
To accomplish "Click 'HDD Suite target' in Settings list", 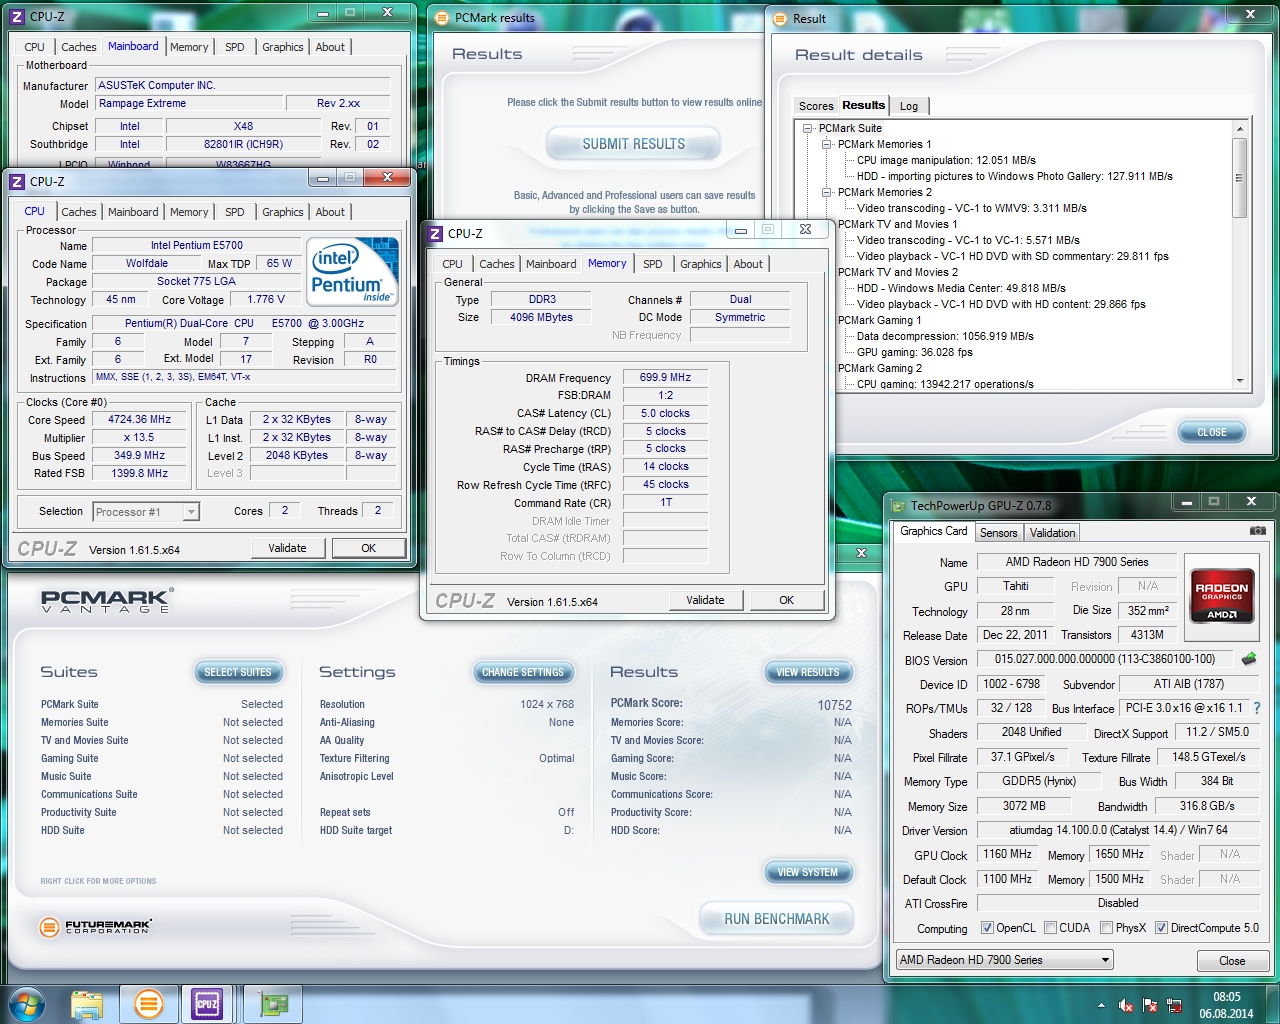I will [x=356, y=830].
